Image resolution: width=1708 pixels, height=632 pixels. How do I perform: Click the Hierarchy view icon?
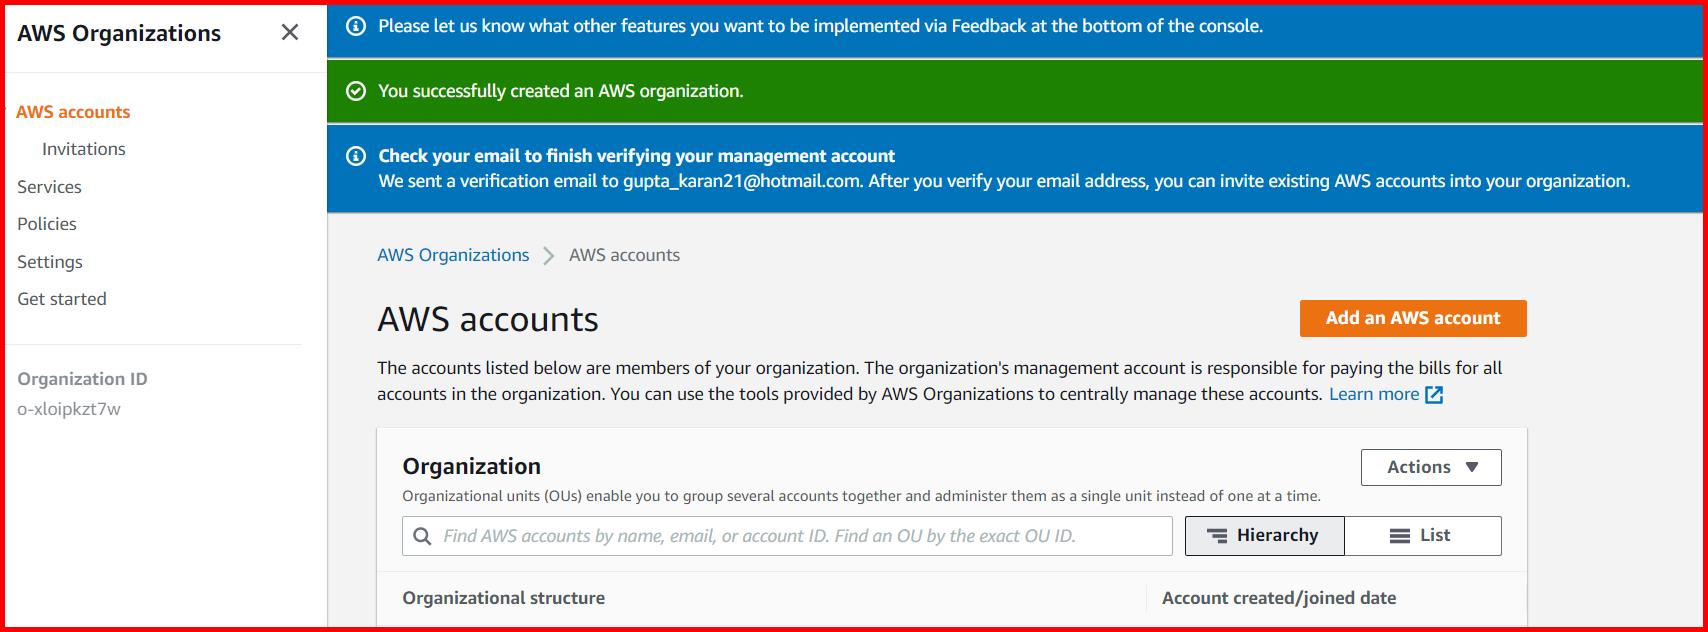(x=1216, y=535)
